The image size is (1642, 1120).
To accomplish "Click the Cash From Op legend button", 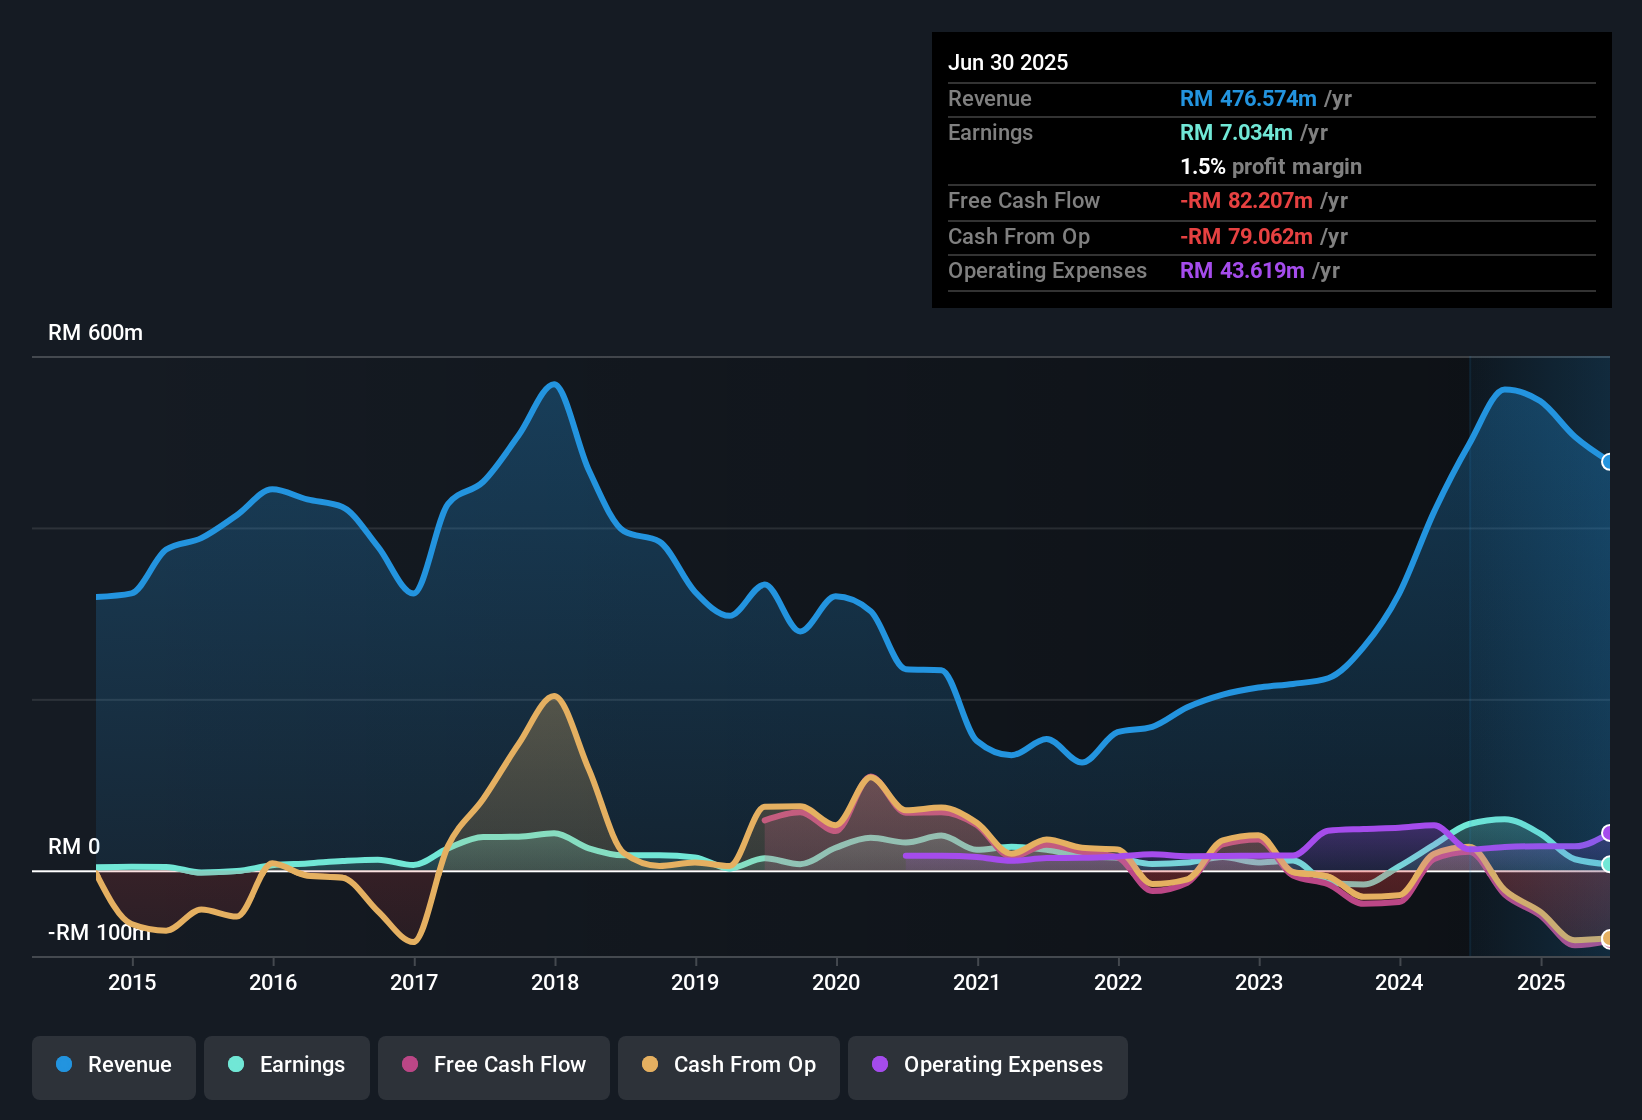I will [x=728, y=1065].
